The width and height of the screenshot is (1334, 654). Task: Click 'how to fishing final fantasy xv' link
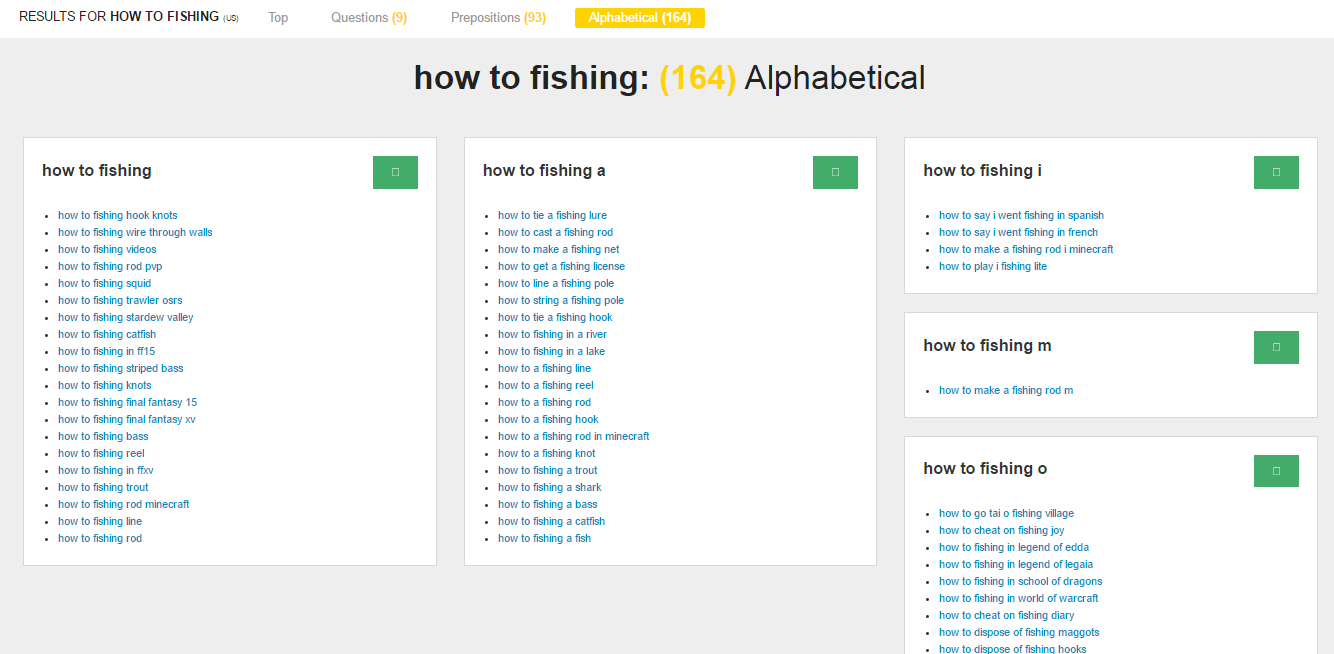[x=127, y=419]
